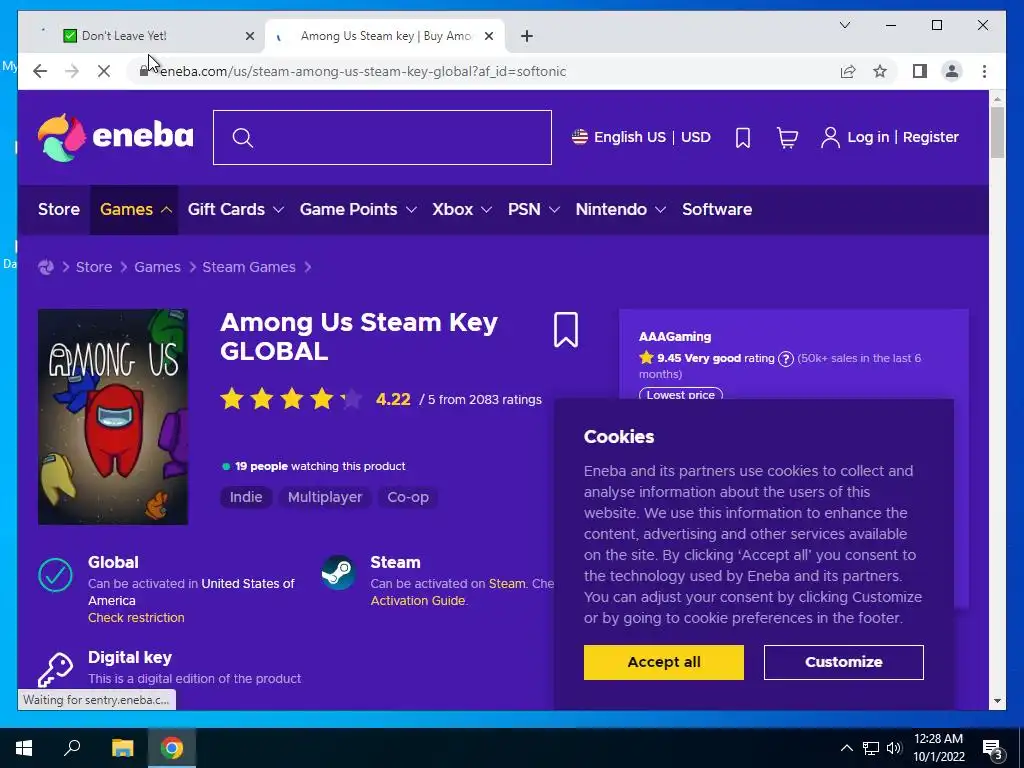
Task: Open Windows Start menu
Action: pyautogui.click(x=24, y=748)
